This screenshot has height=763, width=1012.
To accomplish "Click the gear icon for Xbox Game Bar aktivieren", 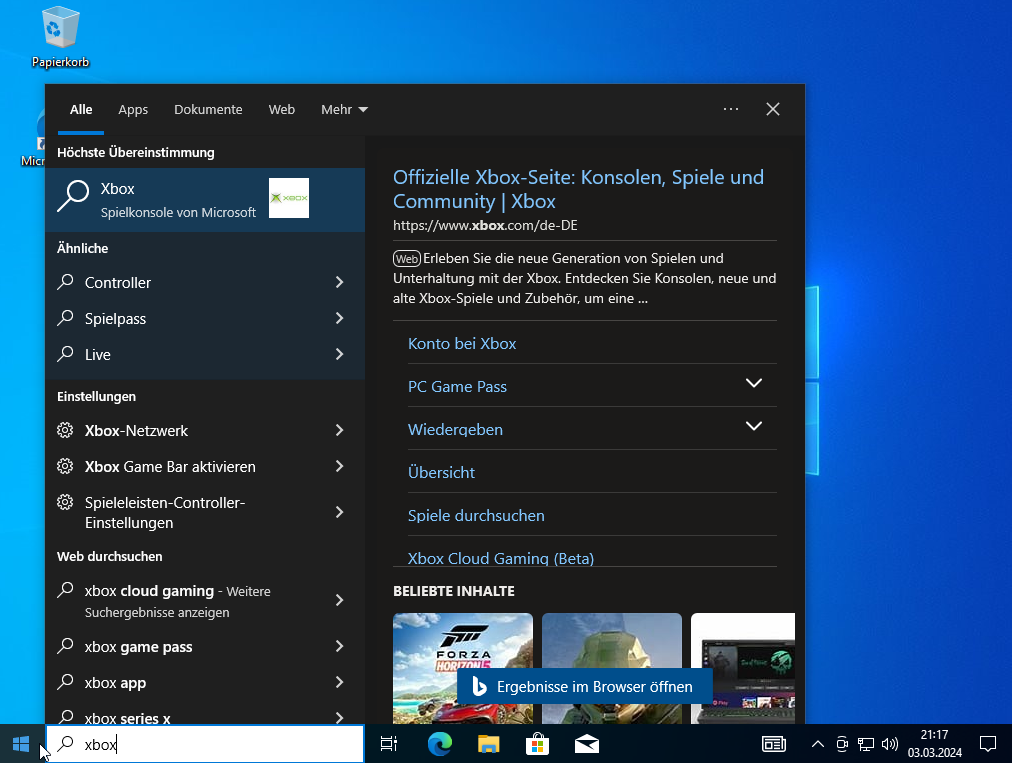I will 65,466.
